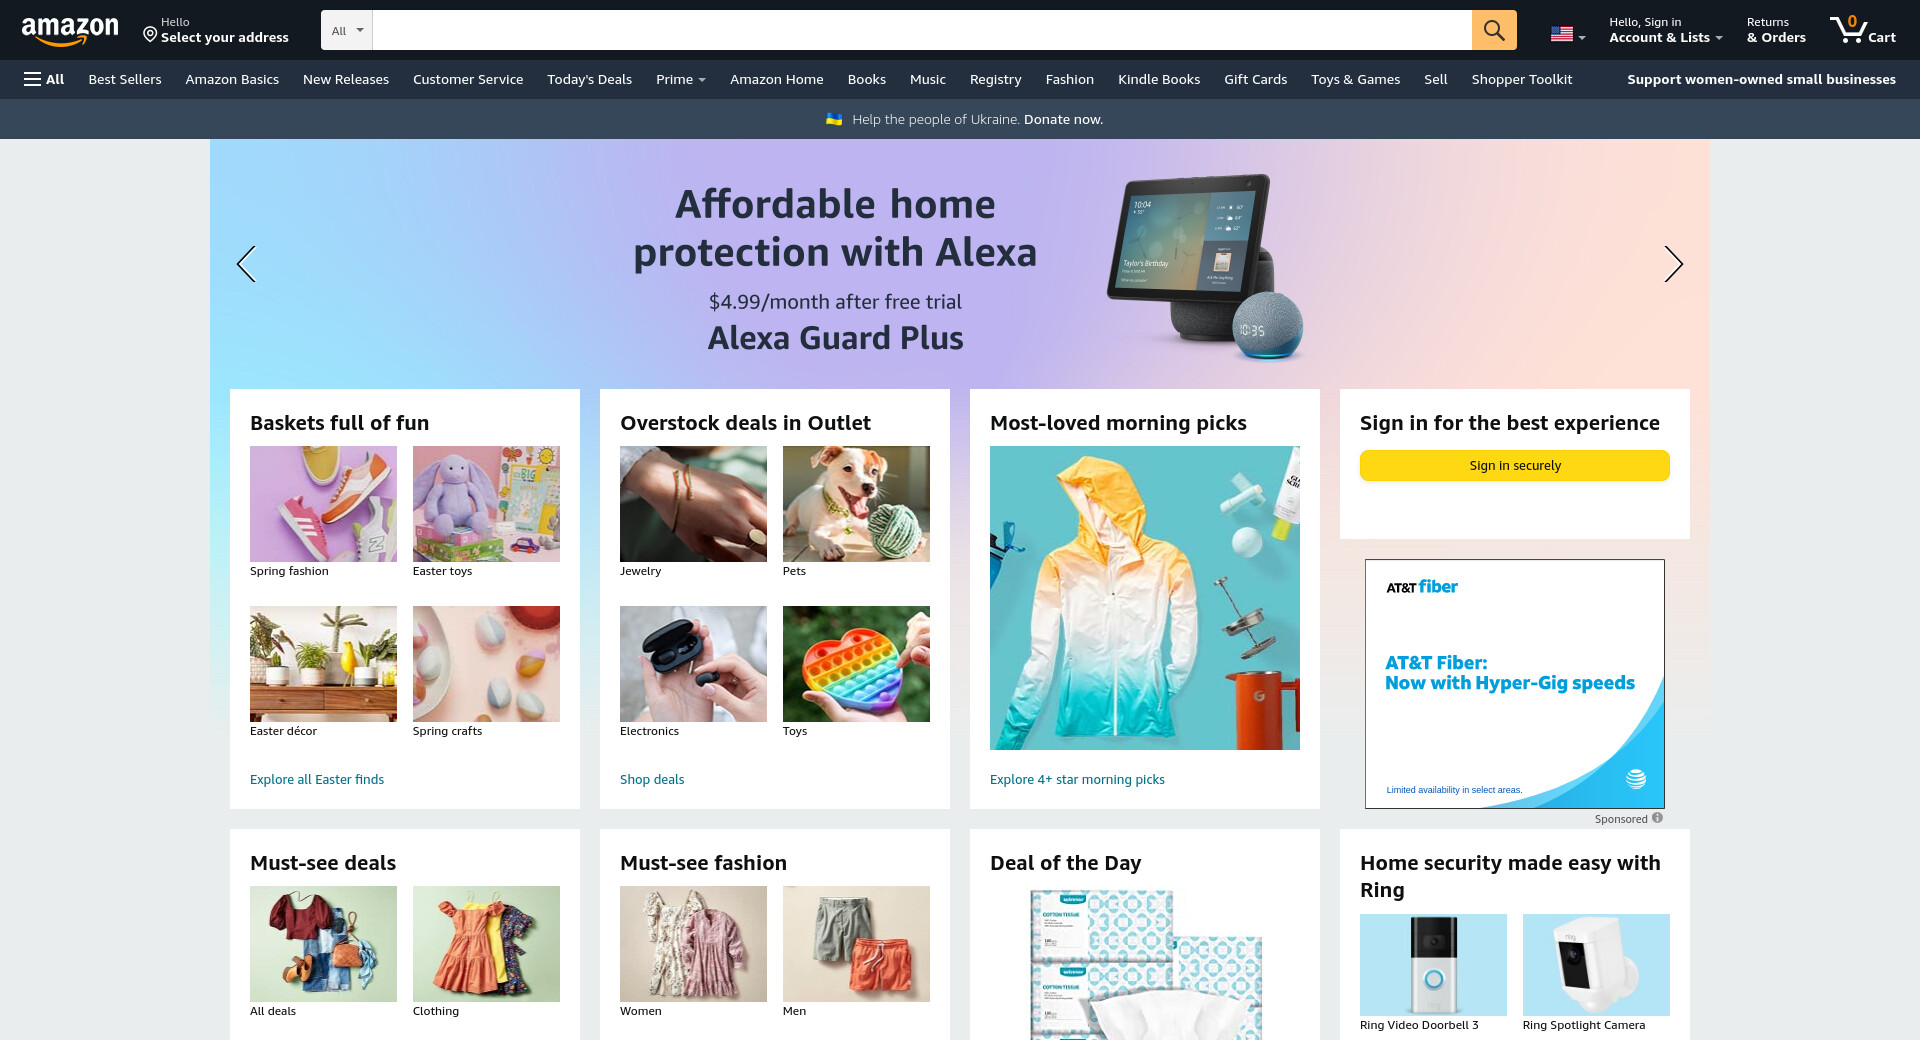The height and width of the screenshot is (1040, 1920).
Task: Expand the All search category dropdown
Action: pos(347,30)
